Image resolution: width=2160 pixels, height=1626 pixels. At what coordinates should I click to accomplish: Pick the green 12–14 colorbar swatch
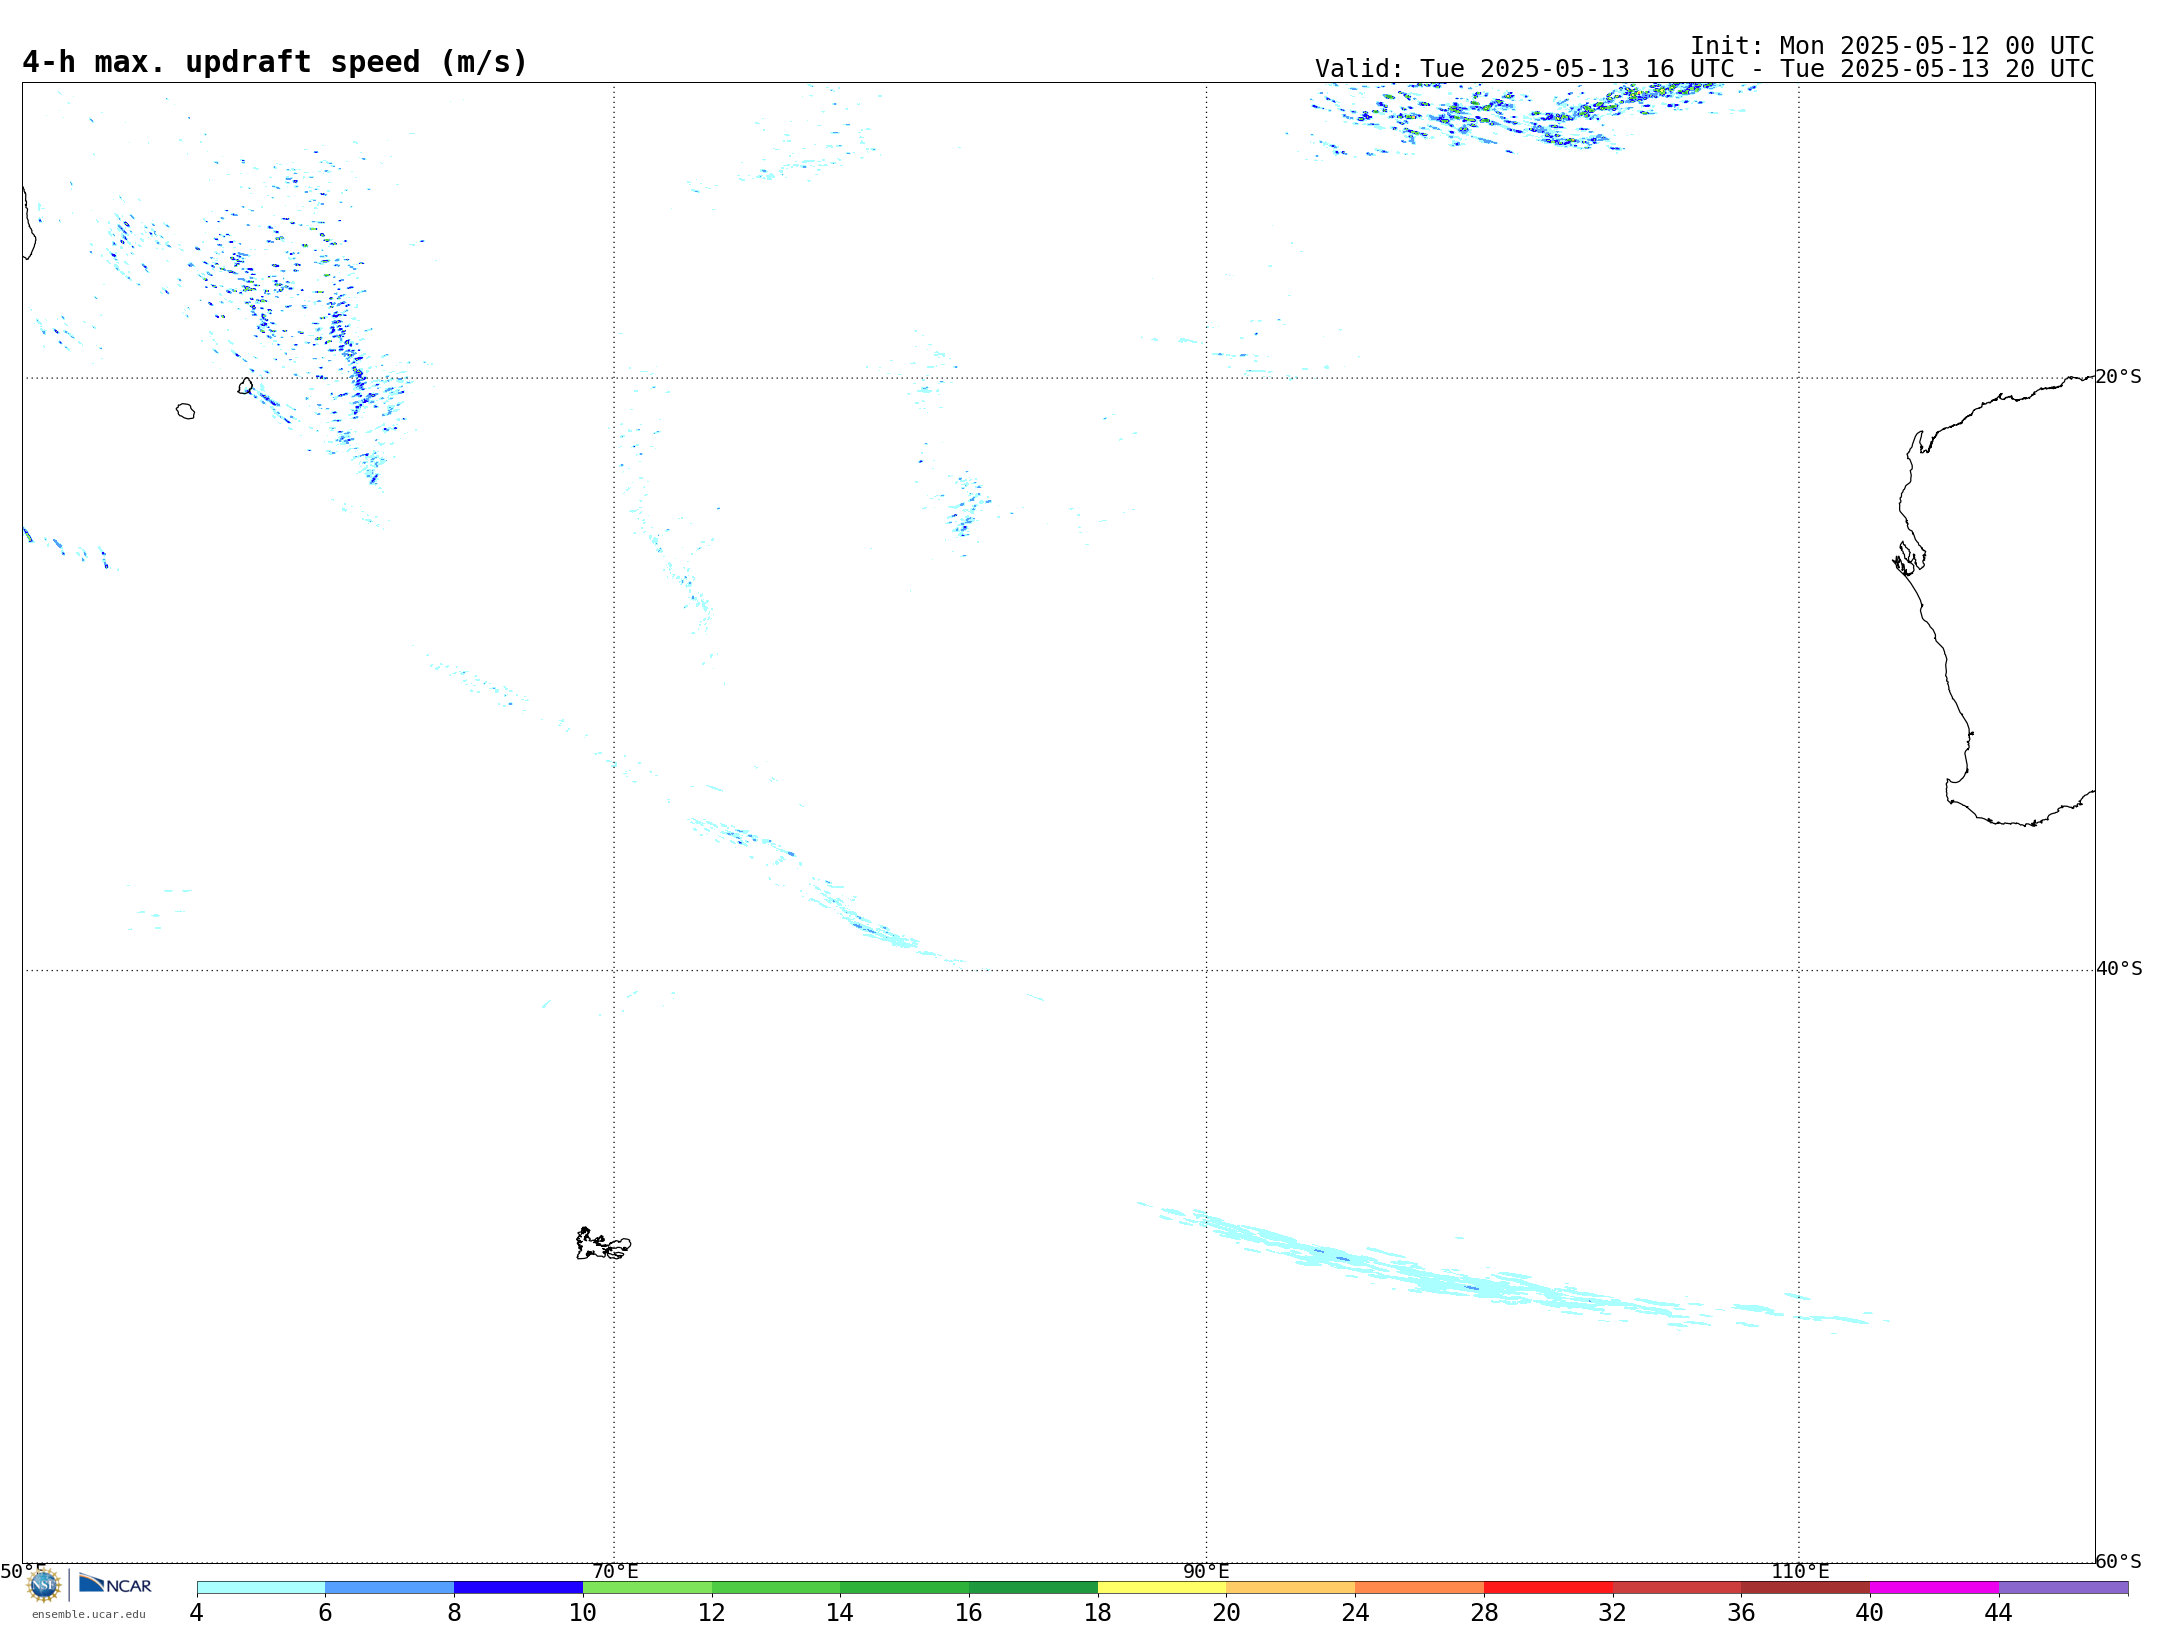pyautogui.click(x=776, y=1588)
